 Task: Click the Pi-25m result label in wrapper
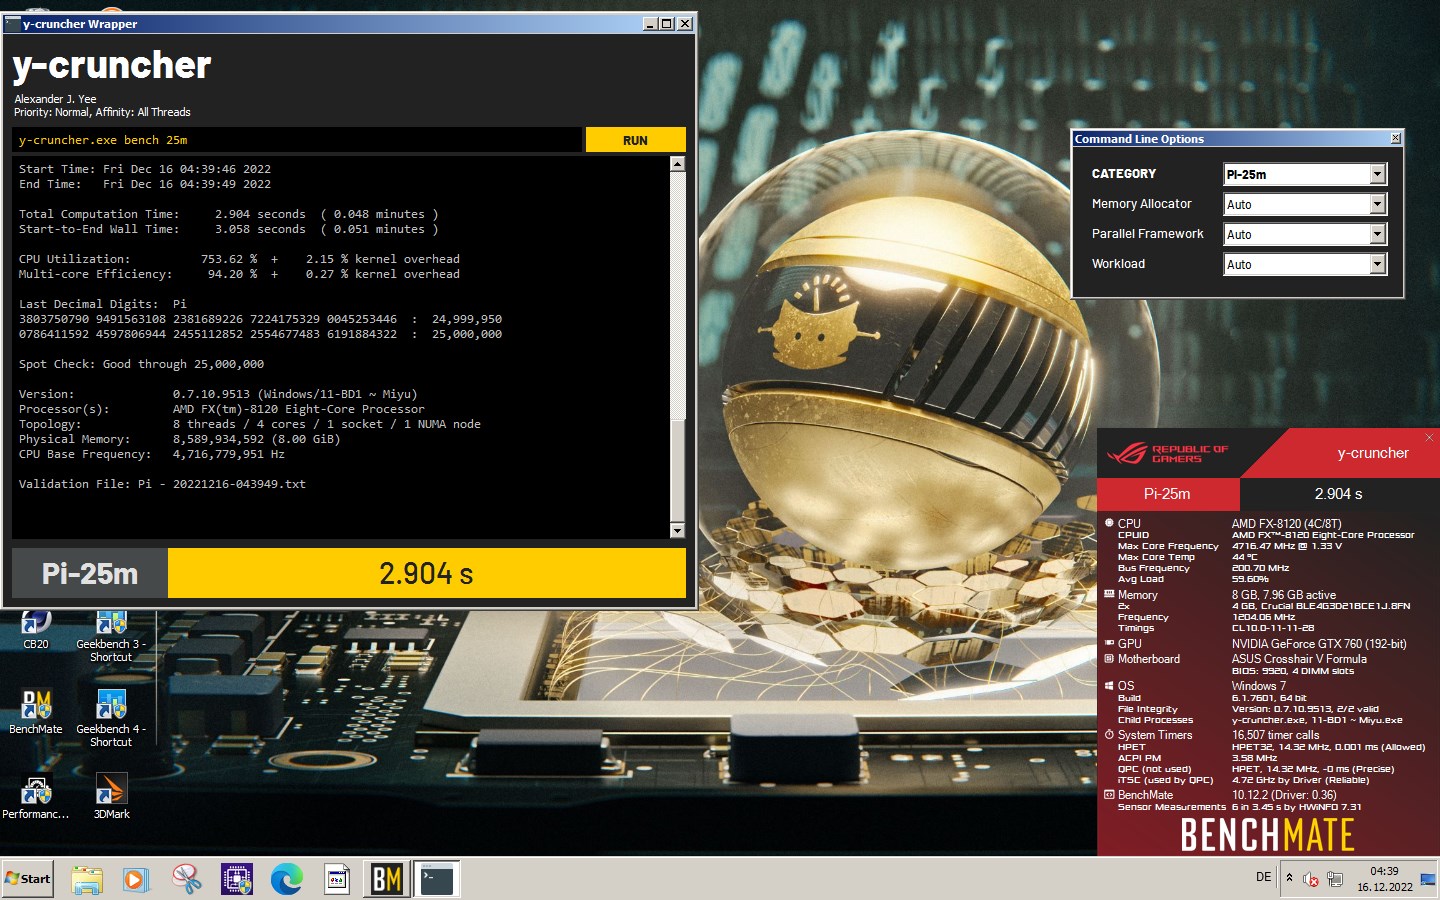[90, 573]
